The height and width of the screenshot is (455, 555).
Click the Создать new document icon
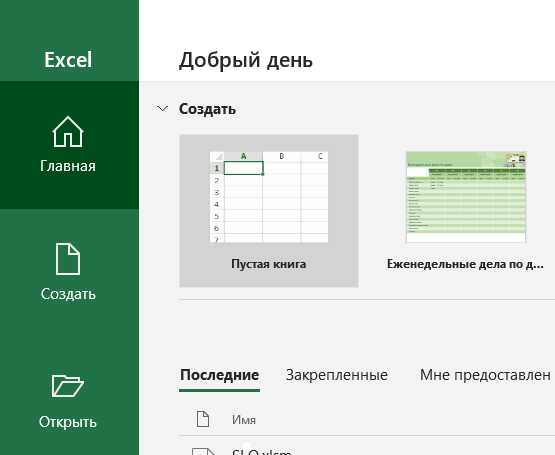(x=68, y=259)
